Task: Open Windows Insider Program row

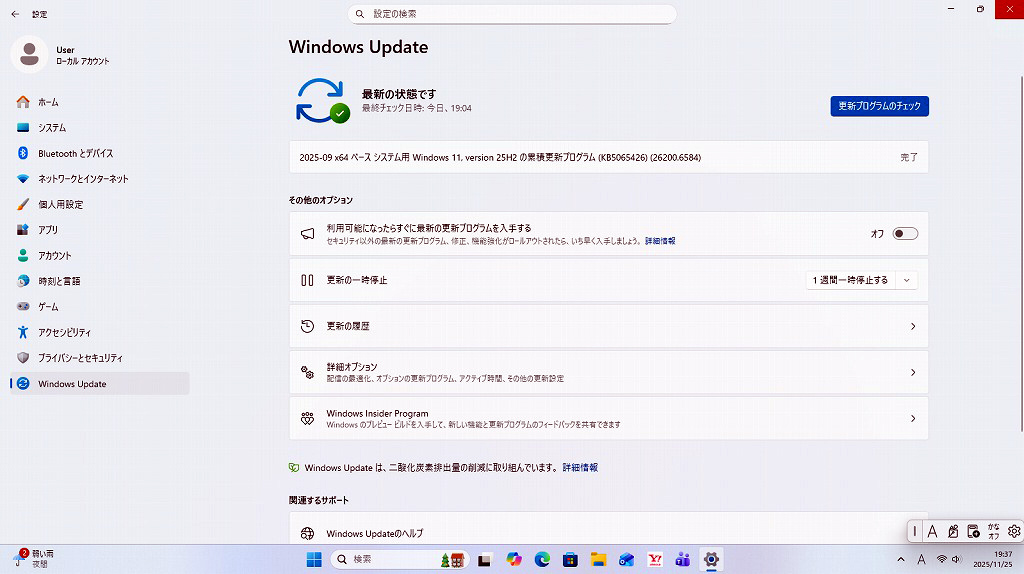Action: 609,419
